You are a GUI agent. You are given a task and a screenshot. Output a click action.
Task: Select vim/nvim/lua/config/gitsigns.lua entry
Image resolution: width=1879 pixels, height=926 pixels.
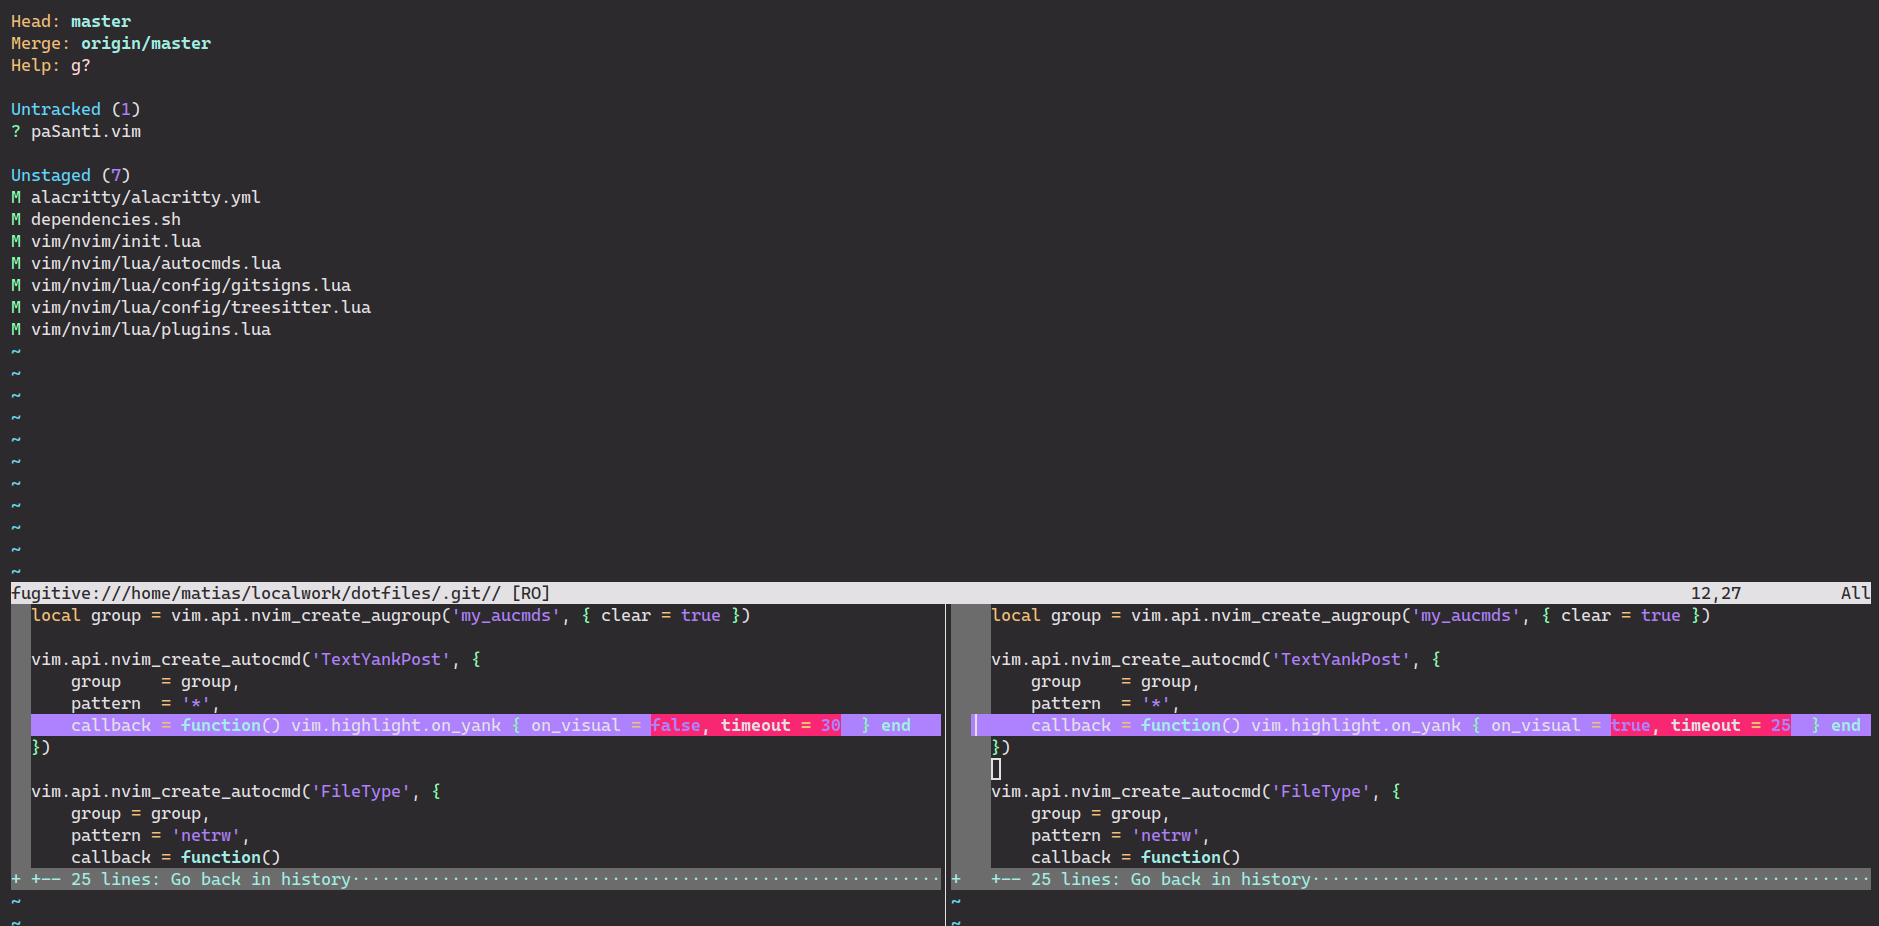[191, 285]
